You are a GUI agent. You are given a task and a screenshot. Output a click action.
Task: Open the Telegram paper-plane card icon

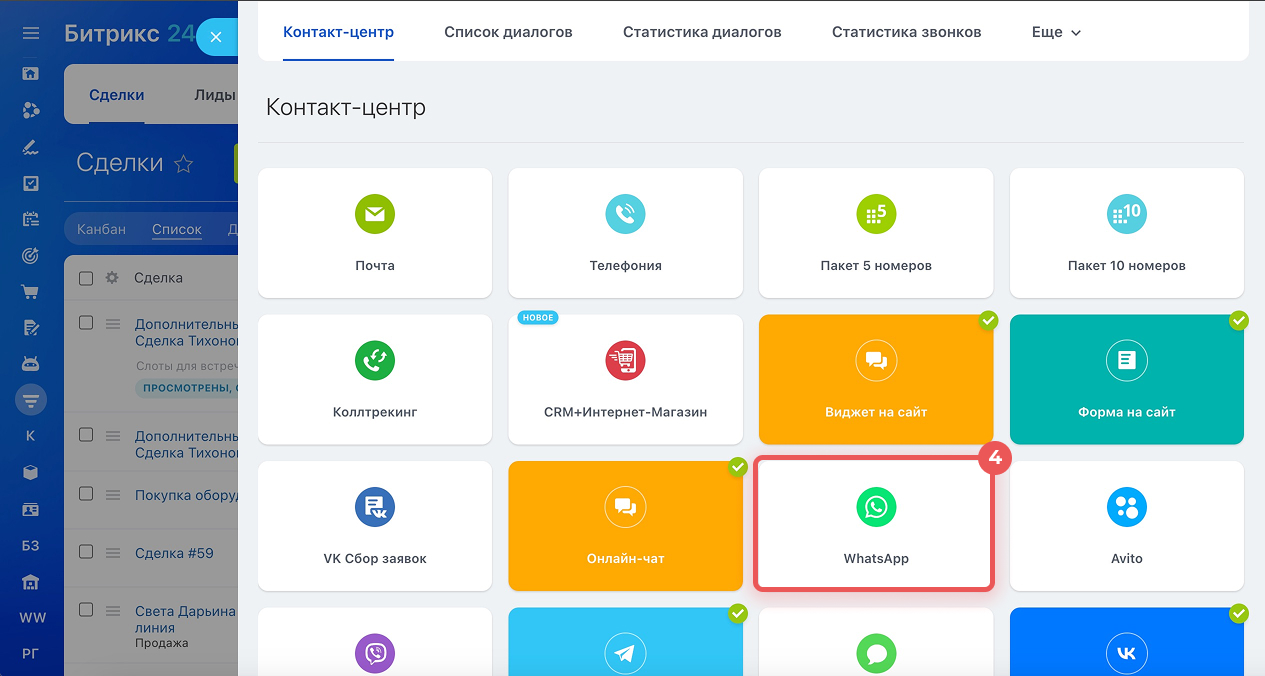tap(626, 654)
